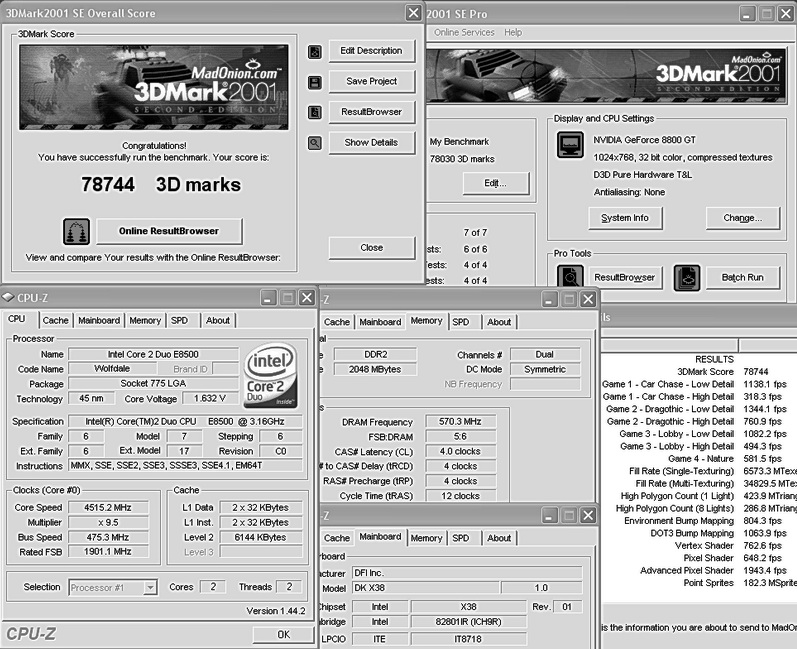Switch to Mainboard tab in front CPU-Z
This screenshot has height=649, width=797.
[99, 321]
